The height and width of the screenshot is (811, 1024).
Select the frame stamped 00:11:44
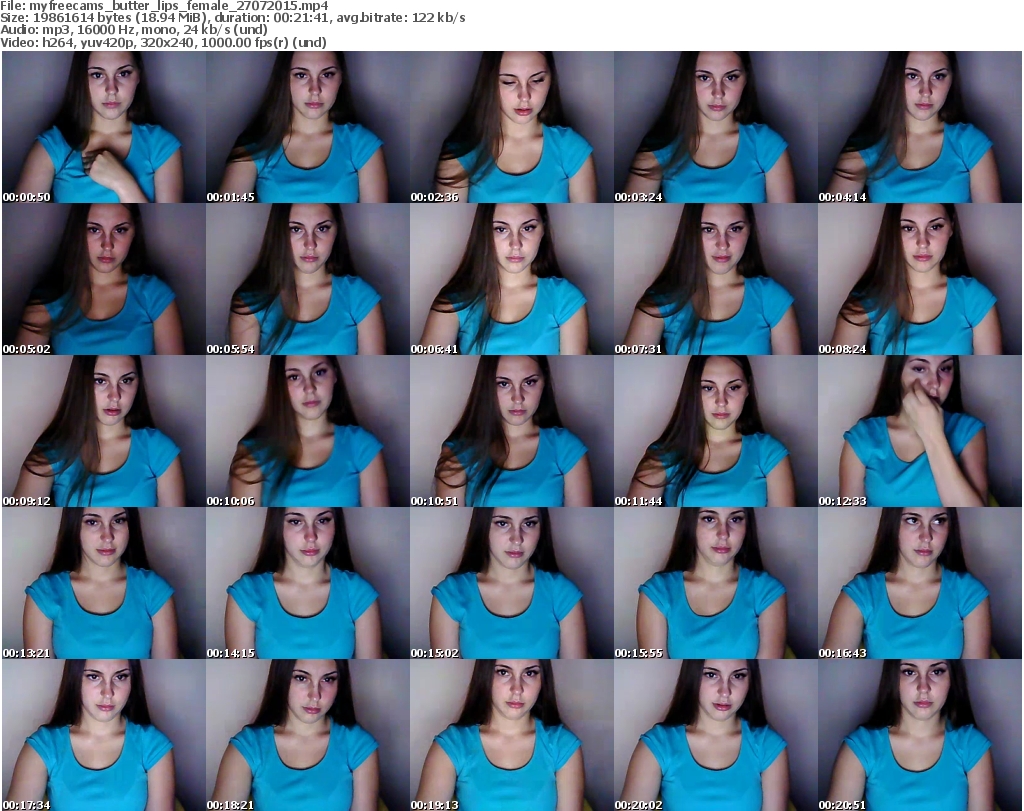[715, 431]
